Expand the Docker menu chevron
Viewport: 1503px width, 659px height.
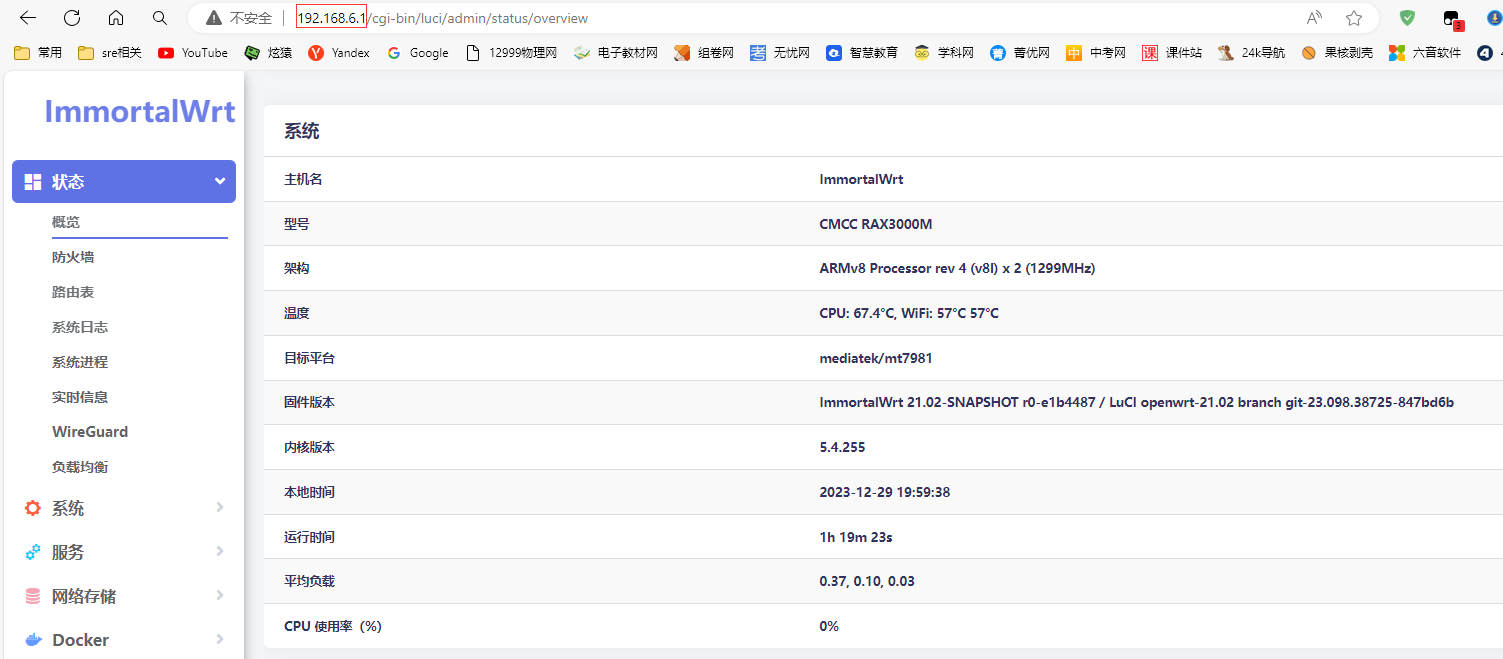point(219,639)
